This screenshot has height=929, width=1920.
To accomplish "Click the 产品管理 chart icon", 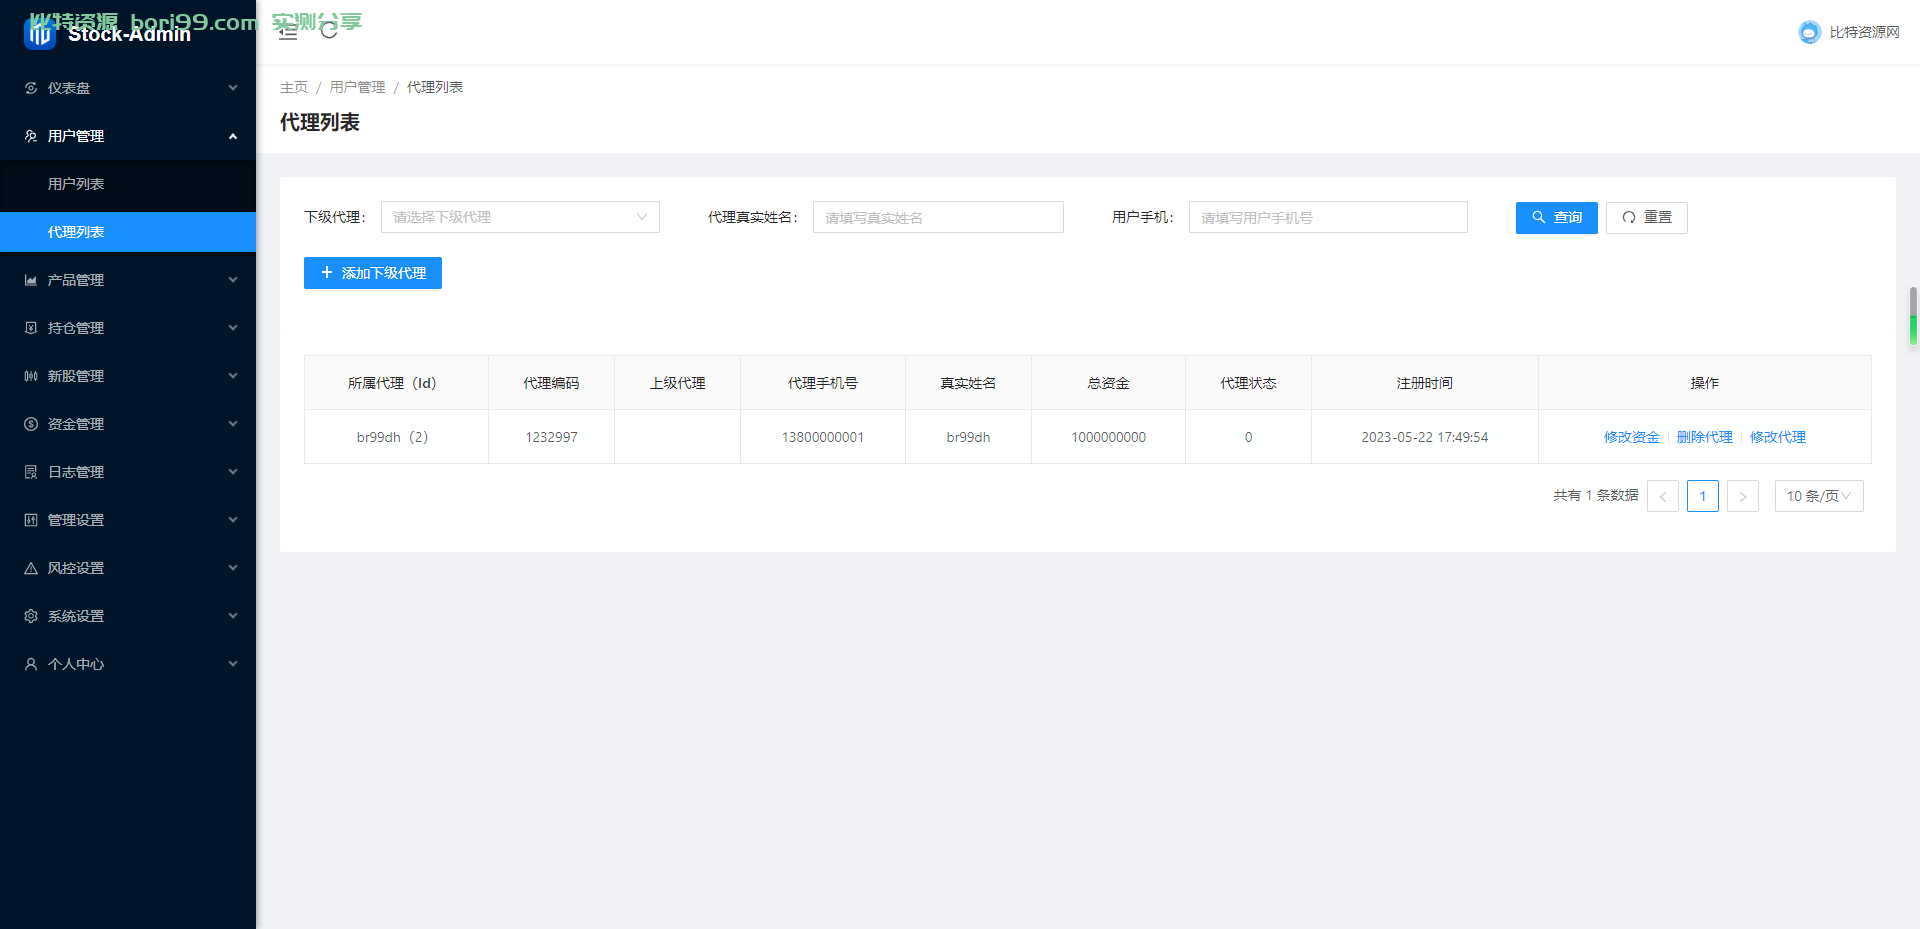I will point(31,280).
